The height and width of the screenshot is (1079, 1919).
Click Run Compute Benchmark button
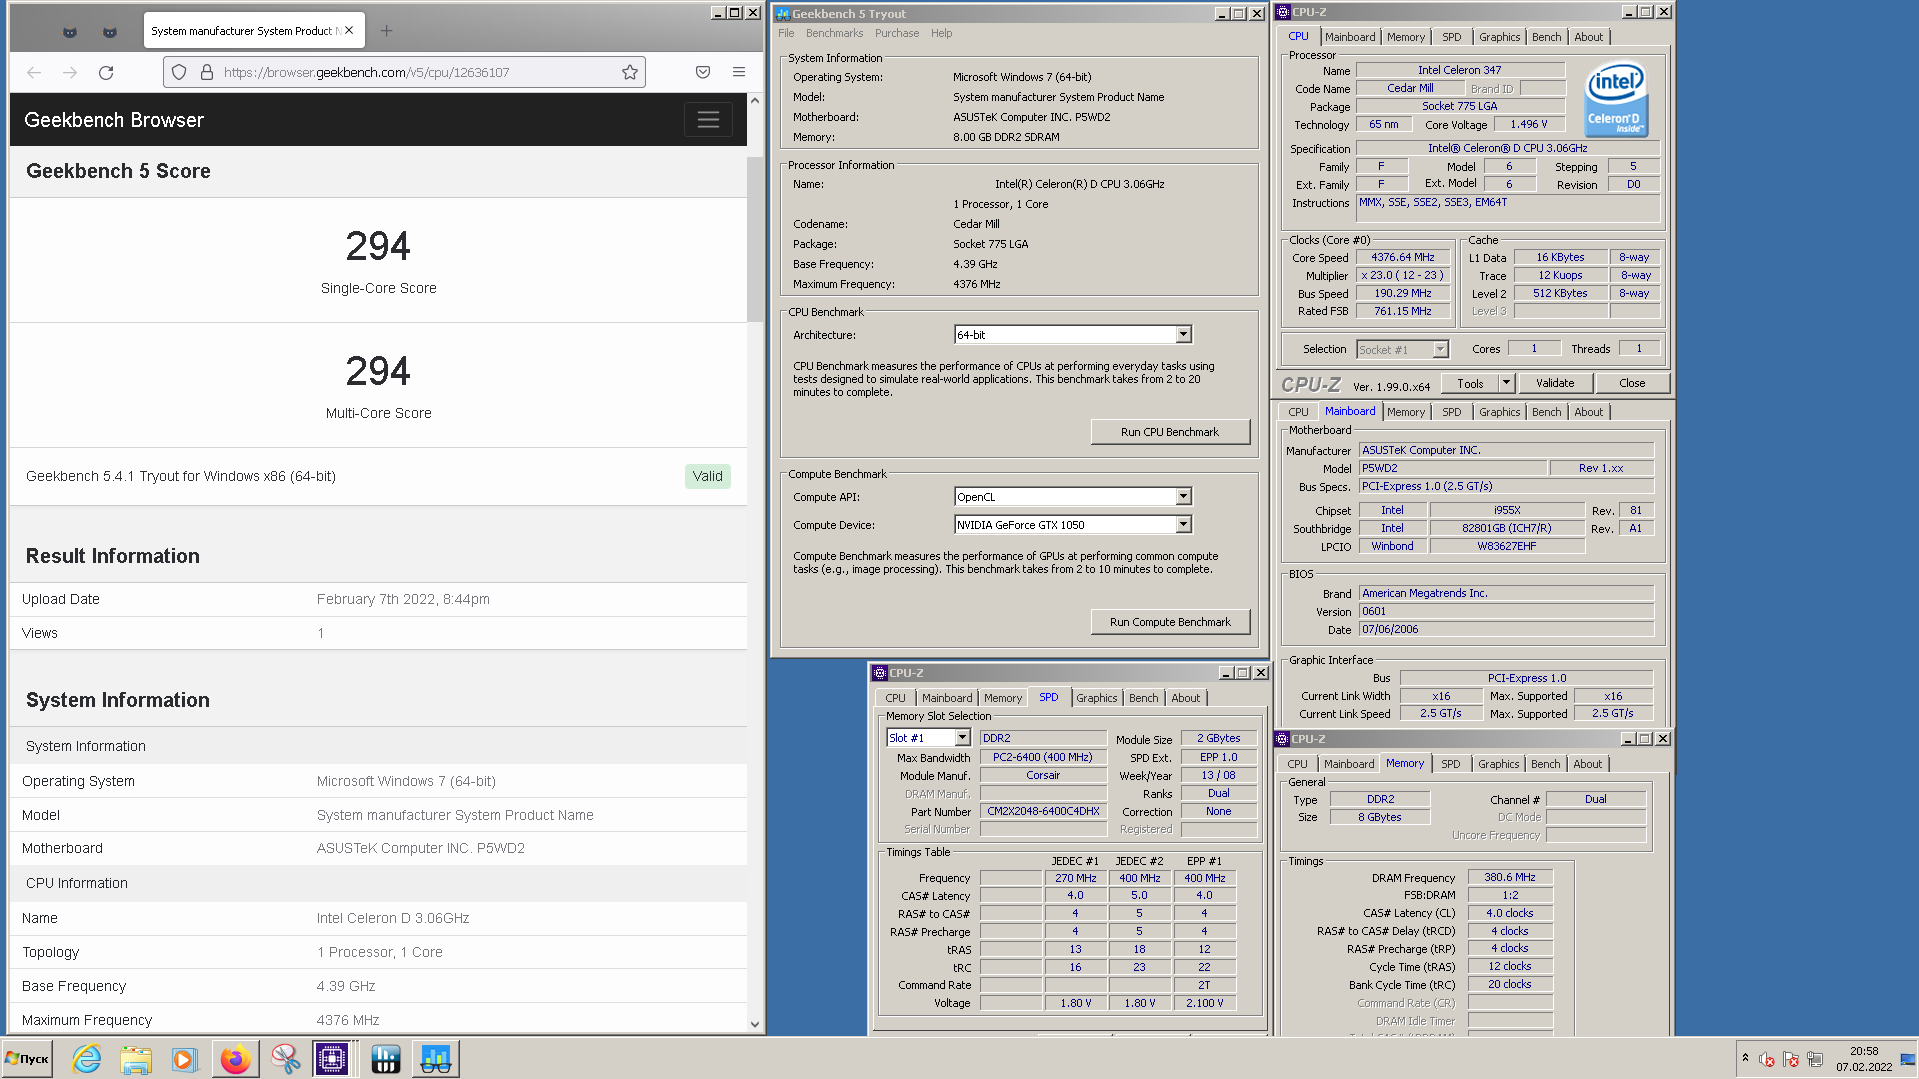(1169, 622)
